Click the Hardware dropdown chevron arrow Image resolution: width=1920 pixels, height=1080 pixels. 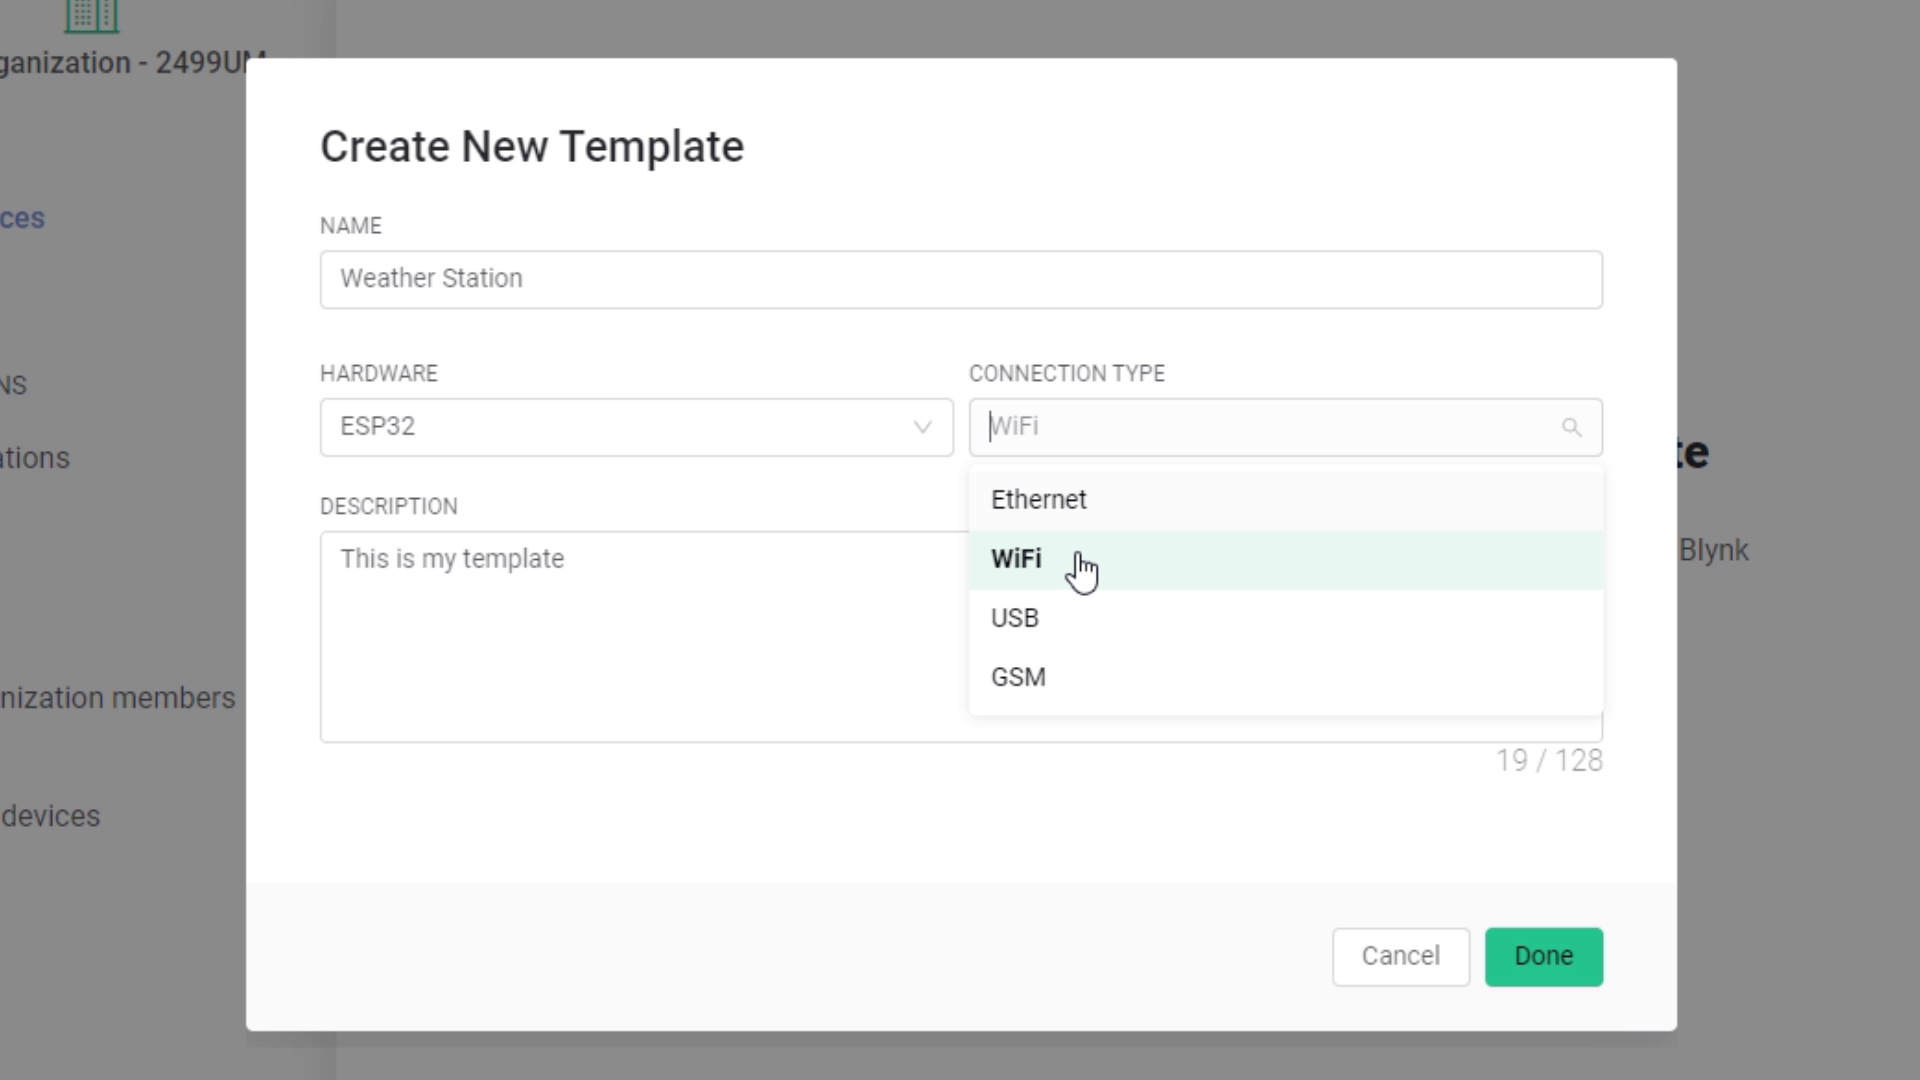coord(922,428)
